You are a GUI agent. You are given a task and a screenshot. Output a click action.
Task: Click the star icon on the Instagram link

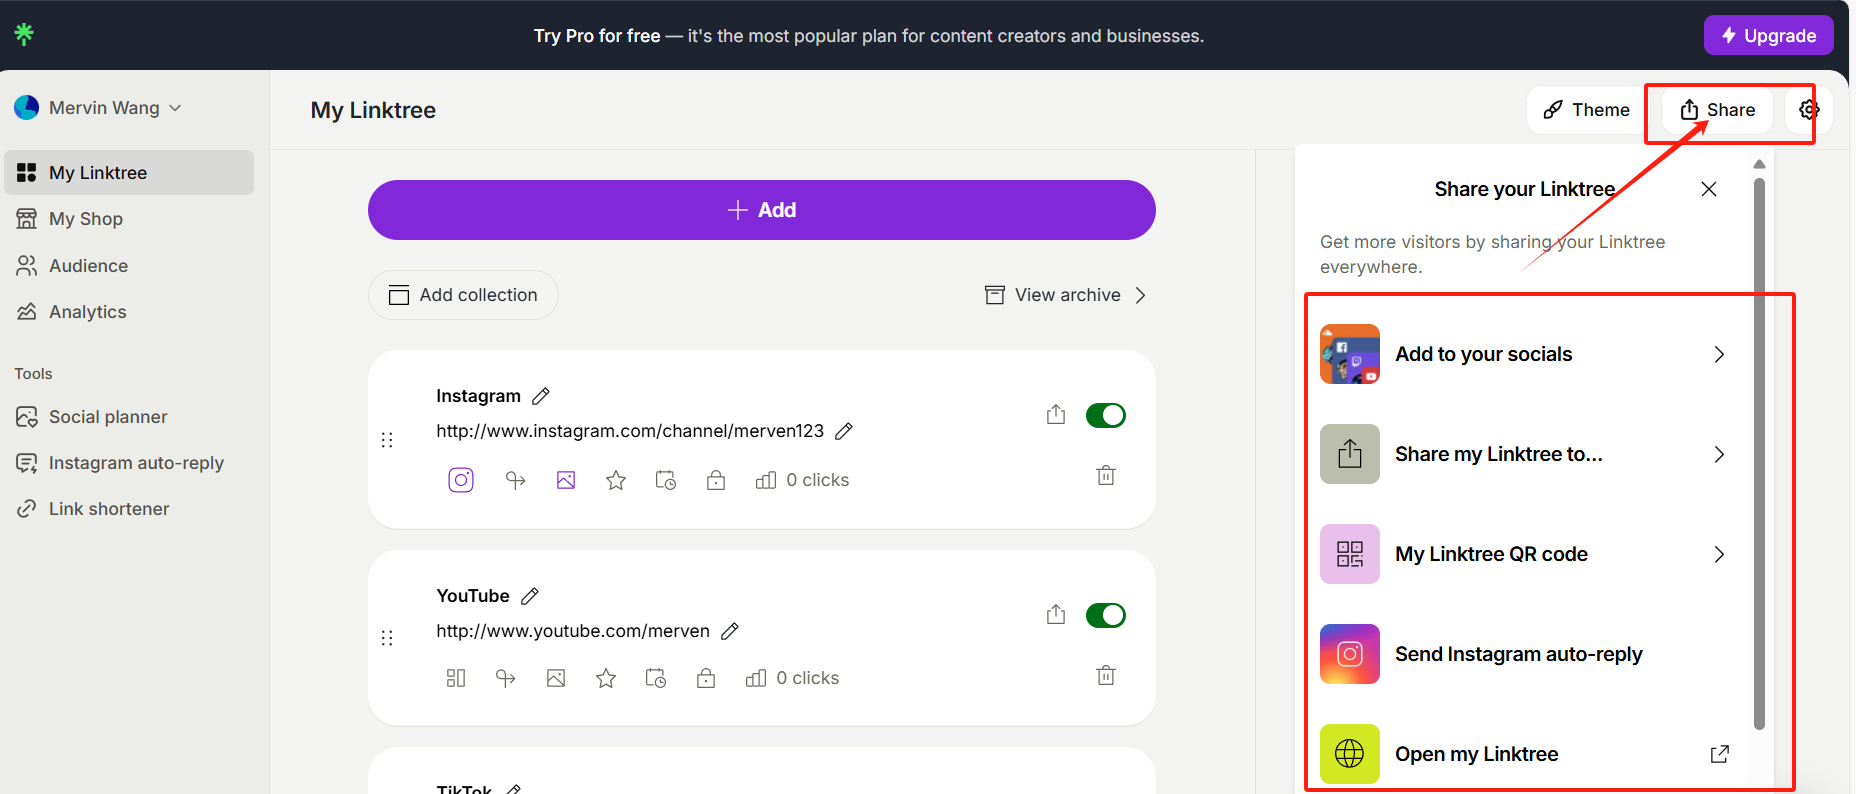tap(616, 480)
